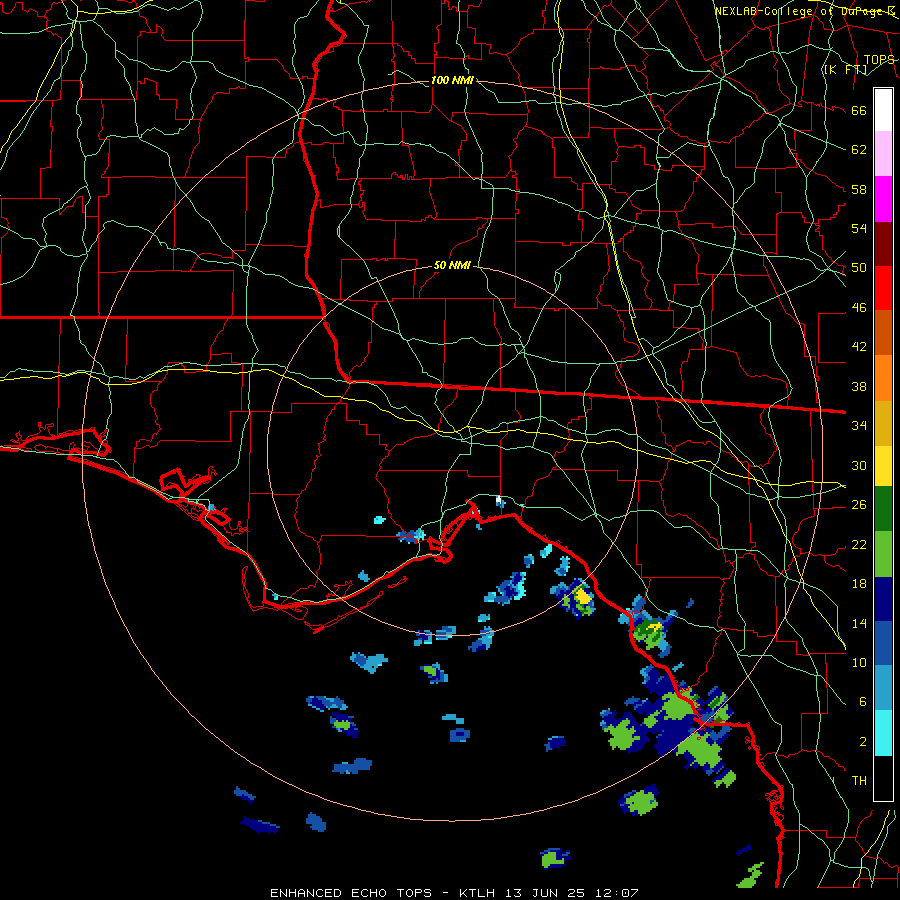Click the '46' scale value
The image size is (900, 900).
[859, 308]
